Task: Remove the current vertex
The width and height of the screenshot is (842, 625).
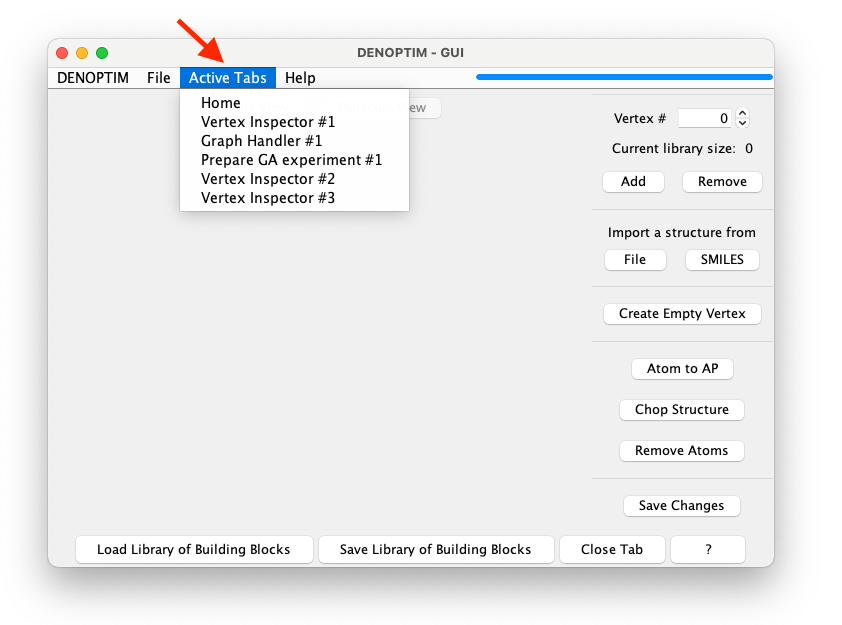Action: pos(722,181)
